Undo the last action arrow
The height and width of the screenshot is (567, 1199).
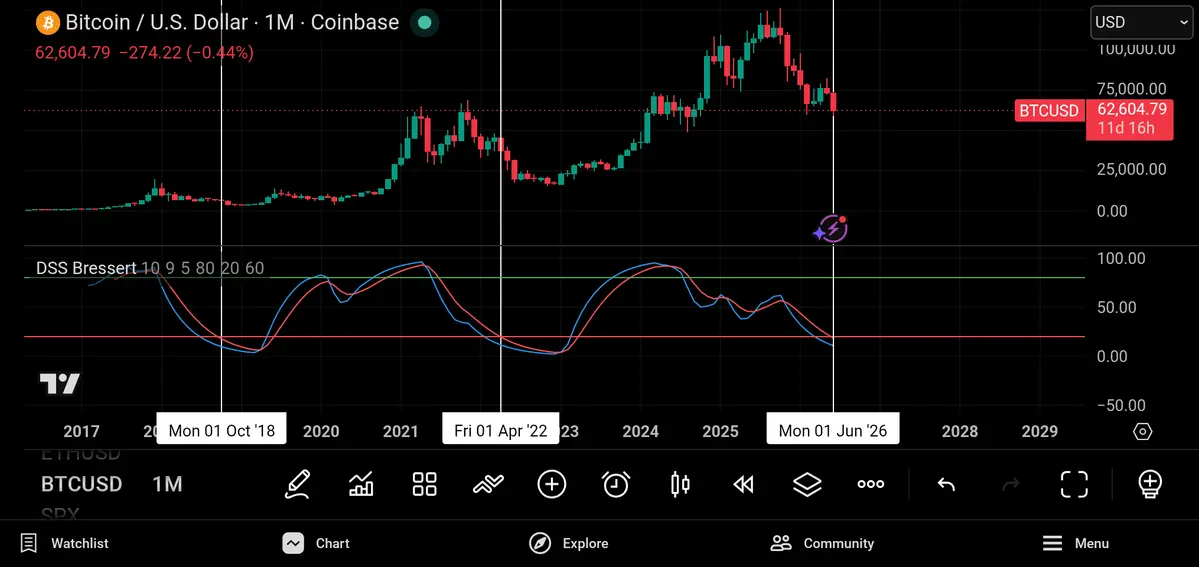(x=946, y=484)
